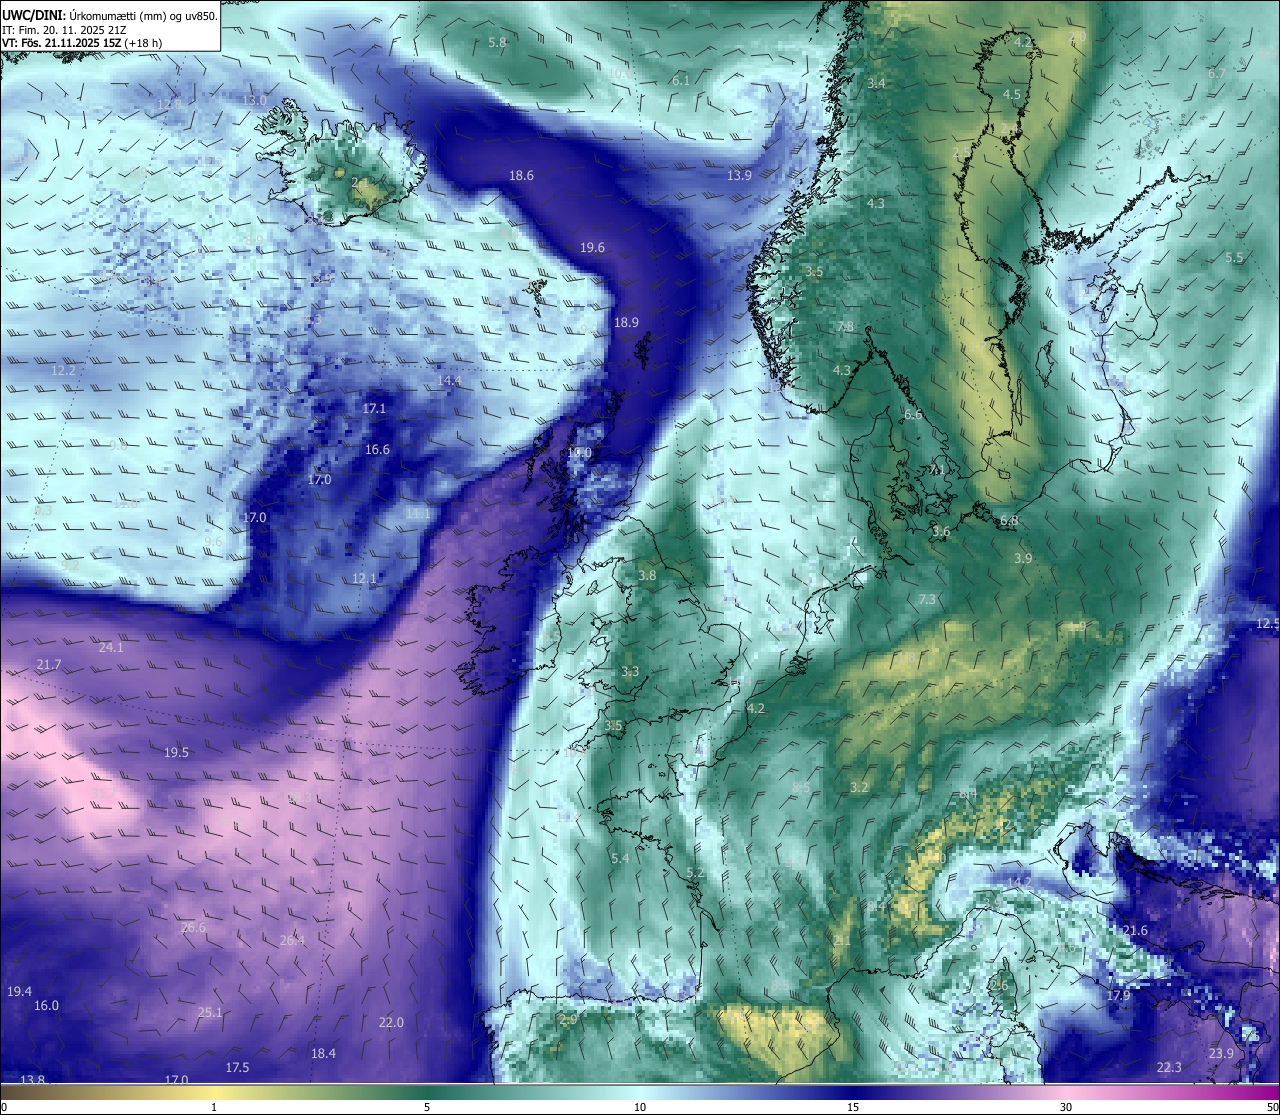Viewport: 1280px width, 1115px height.
Task: Click the 21.7 value at left edge
Action: [x=48, y=664]
